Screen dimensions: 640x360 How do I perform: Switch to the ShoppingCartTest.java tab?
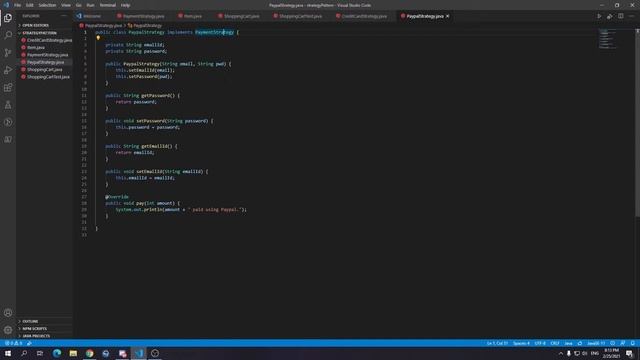point(300,16)
